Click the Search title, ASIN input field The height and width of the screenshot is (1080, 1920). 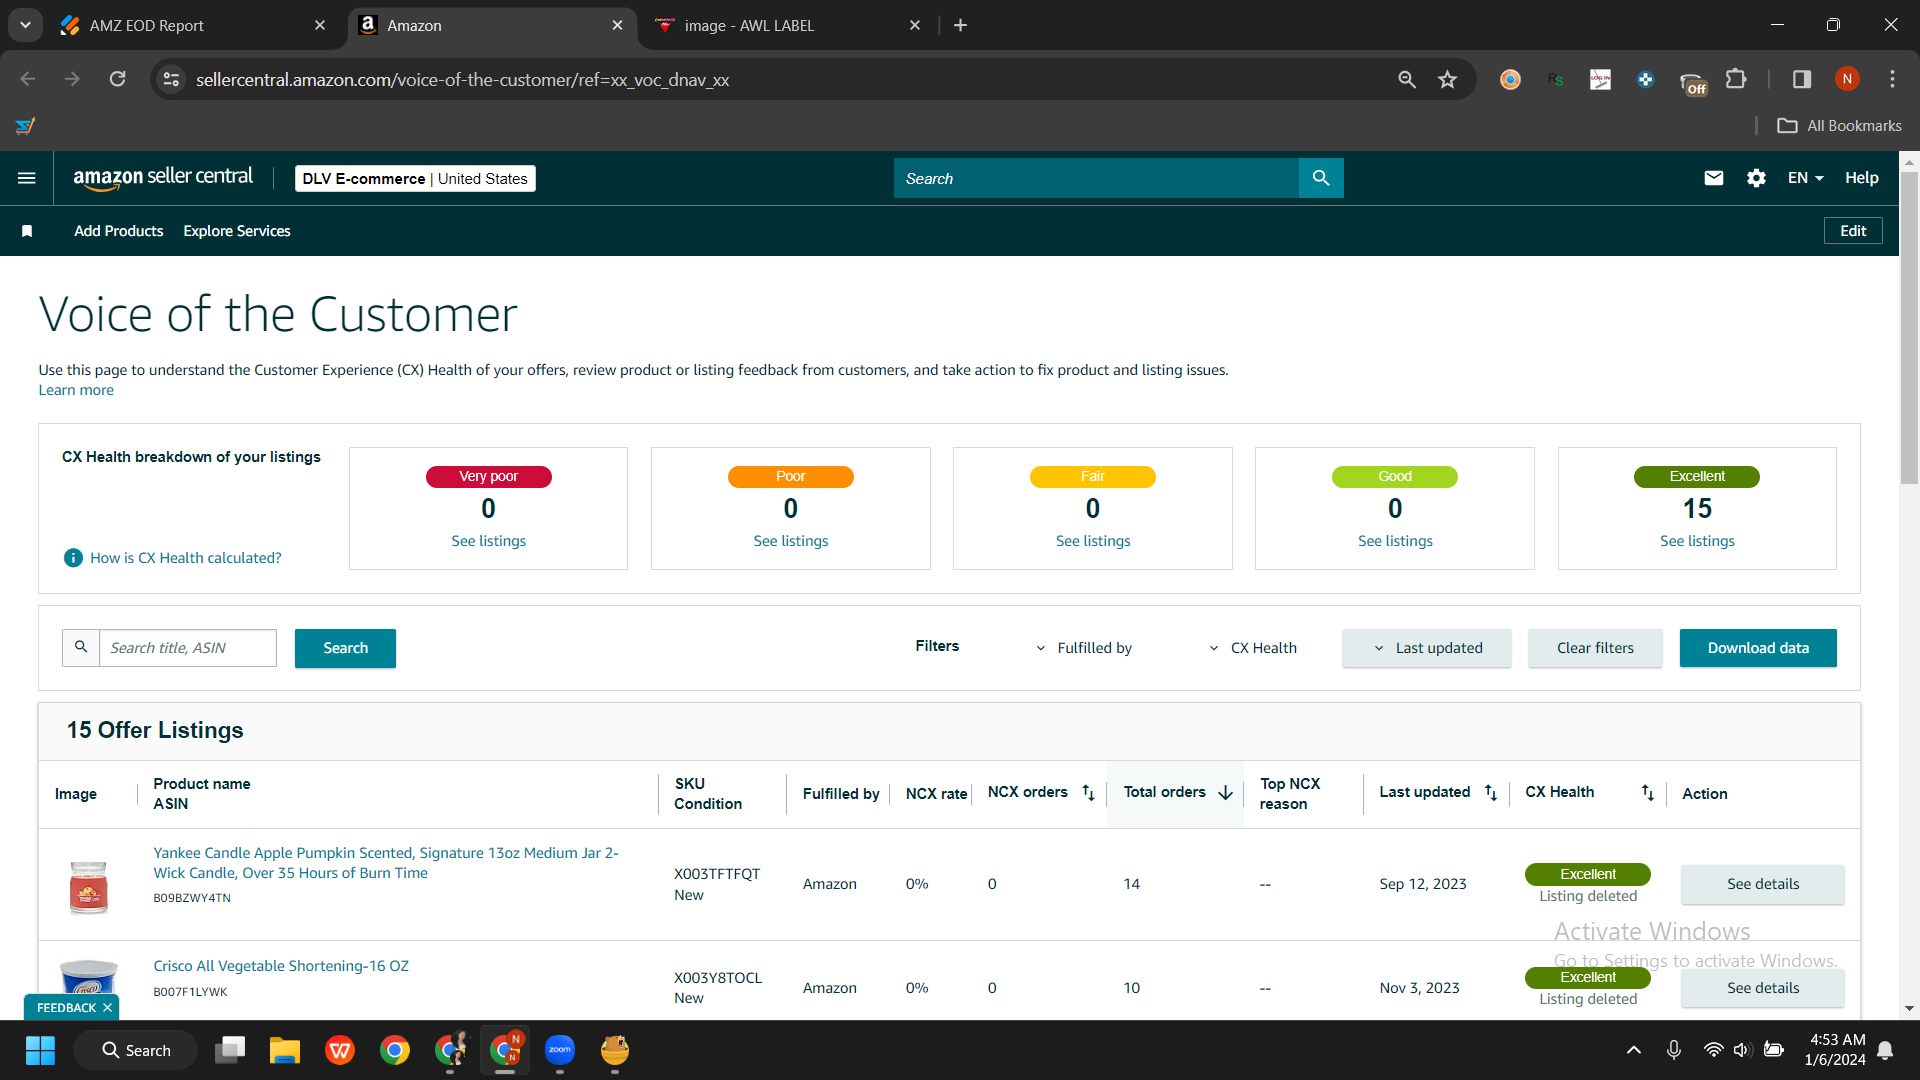coord(188,648)
